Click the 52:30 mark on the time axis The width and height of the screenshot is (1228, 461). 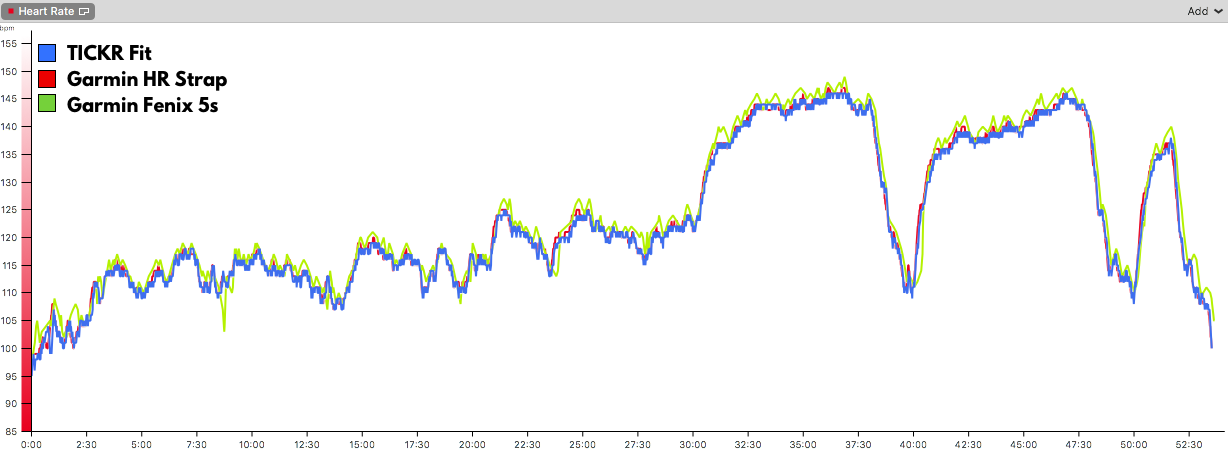1189,444
